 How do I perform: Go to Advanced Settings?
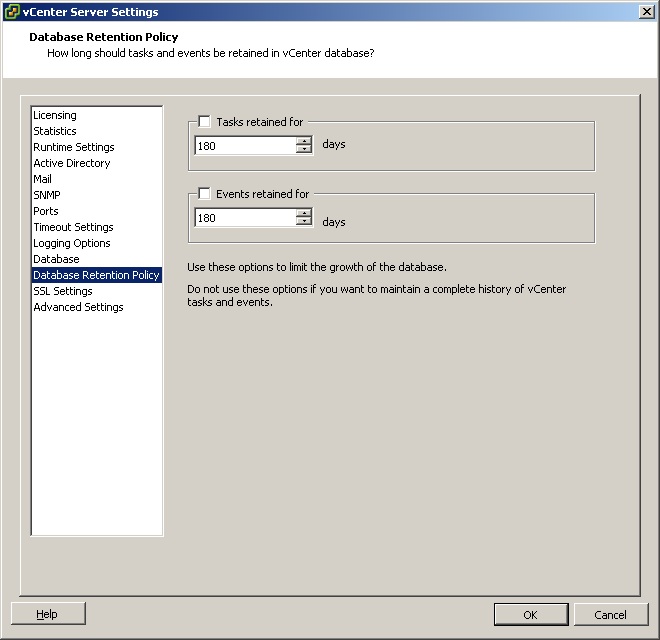pos(97,307)
